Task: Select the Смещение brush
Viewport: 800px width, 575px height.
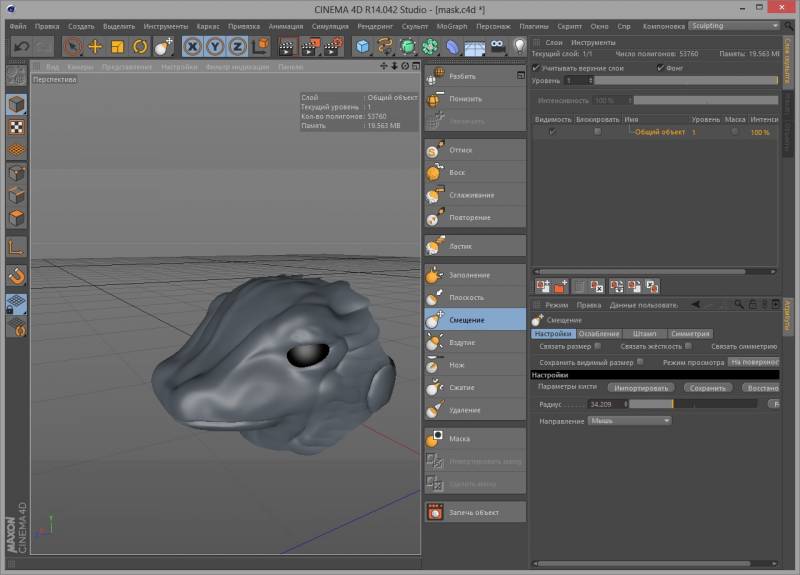Action: tap(475, 320)
